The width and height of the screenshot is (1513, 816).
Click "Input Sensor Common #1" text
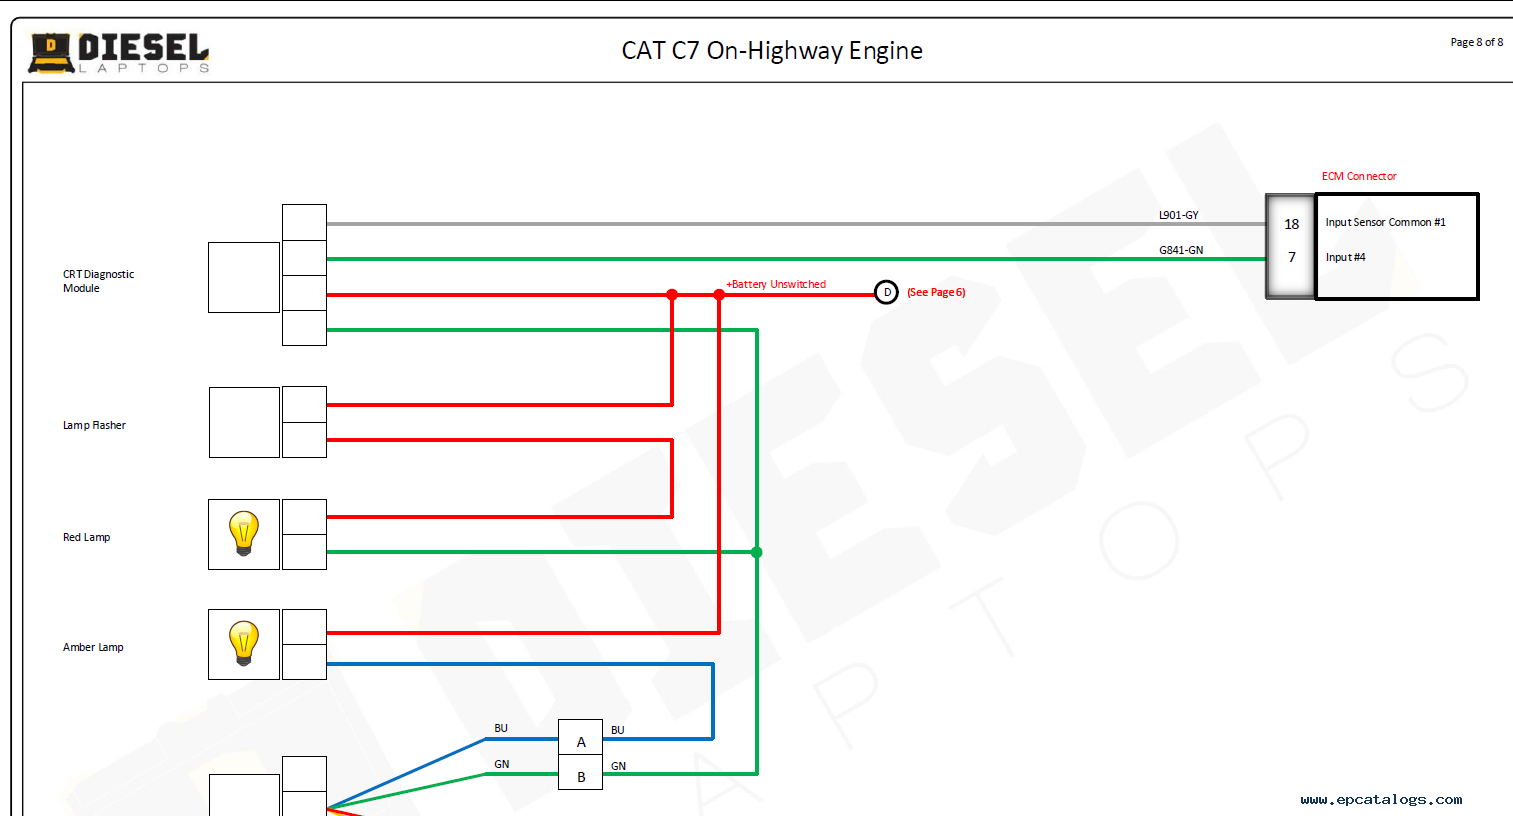pos(1385,222)
